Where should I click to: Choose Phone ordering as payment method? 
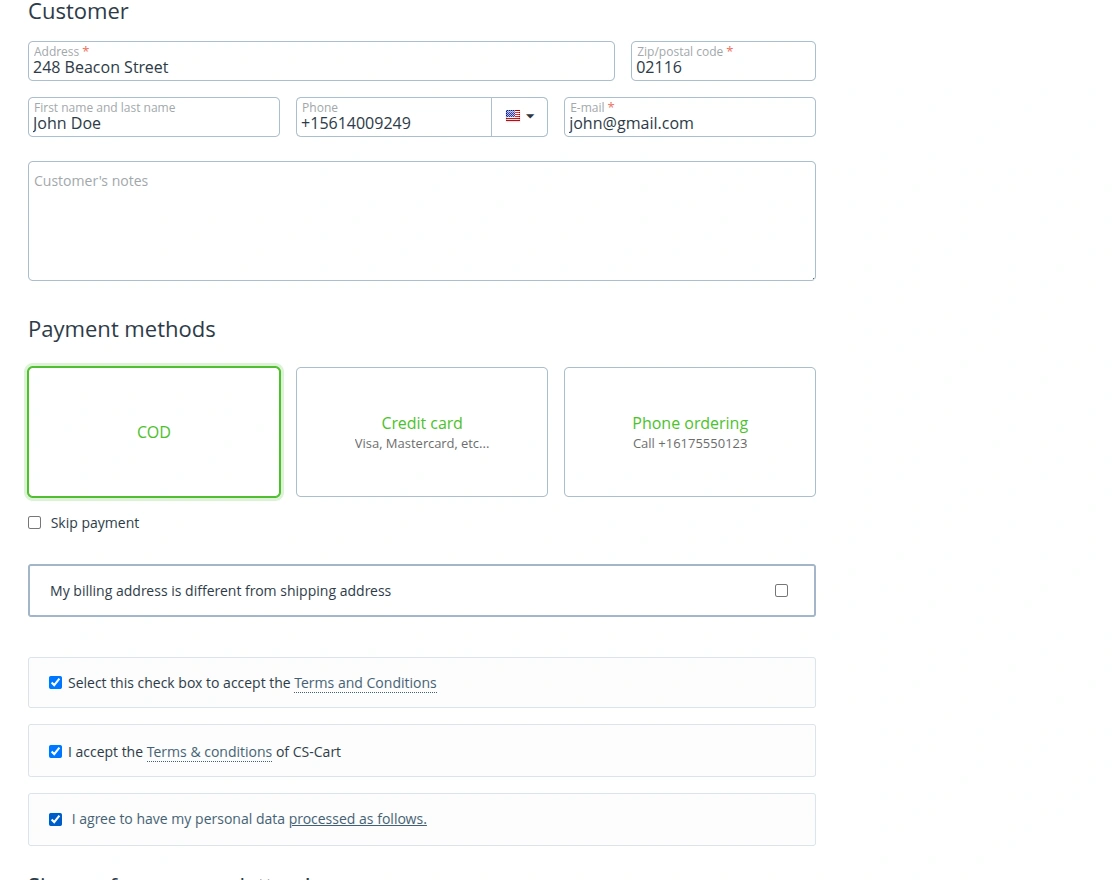(x=689, y=432)
